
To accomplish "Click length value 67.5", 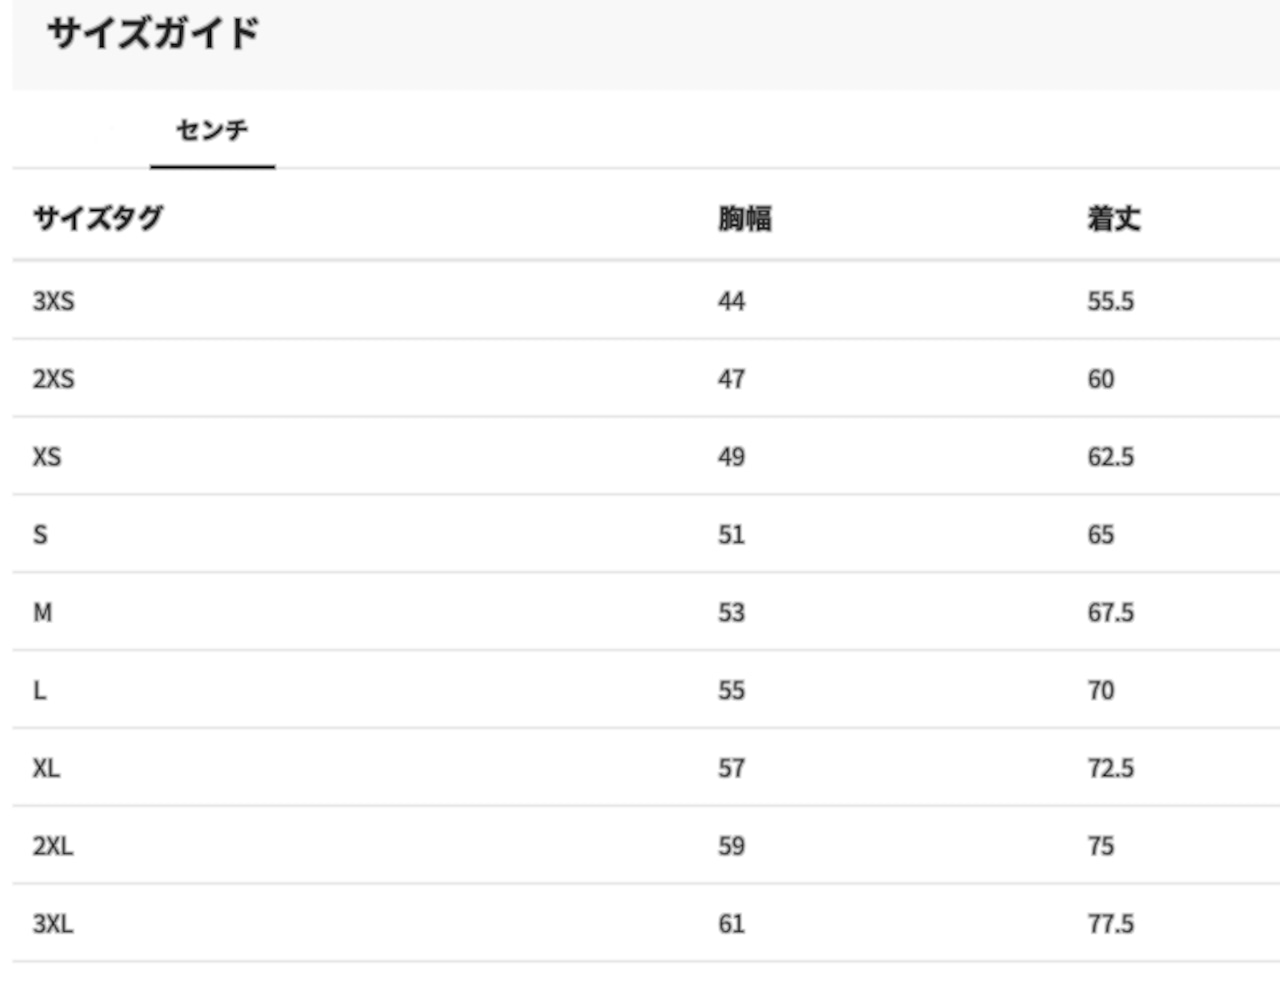I will [x=1111, y=613].
